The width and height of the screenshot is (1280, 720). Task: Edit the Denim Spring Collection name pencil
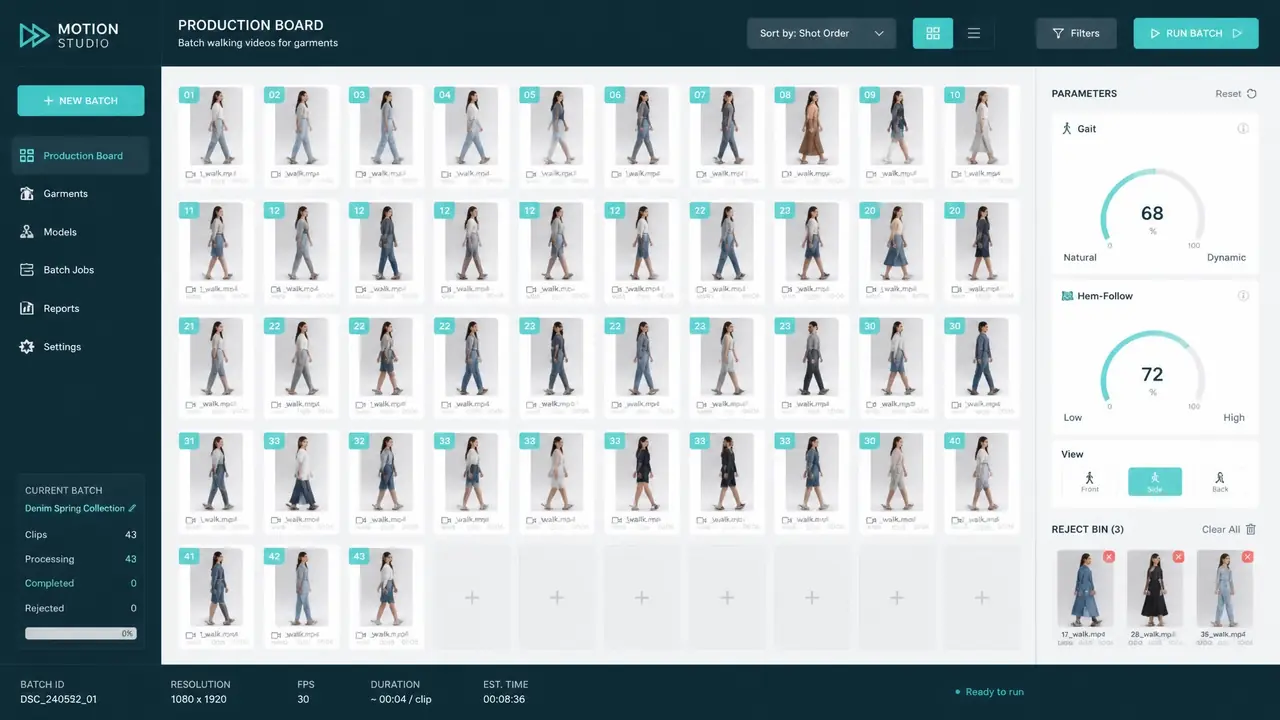132,508
